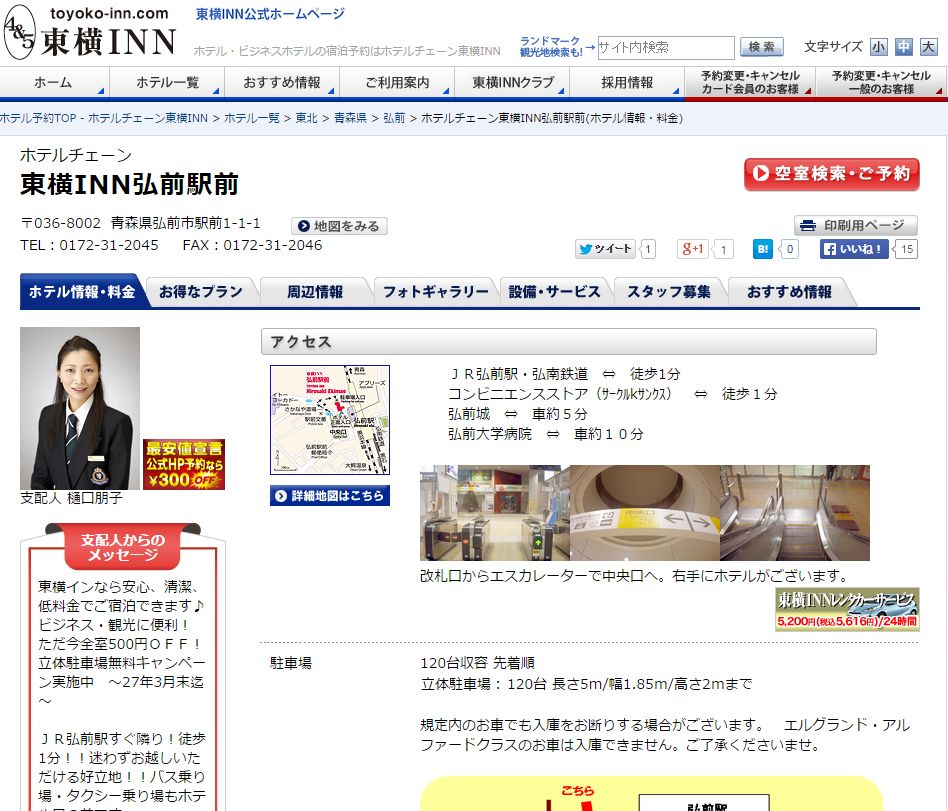Screen dimensions: 948x811
Task: Click 空室検索・ご予約 red button
Action: [831, 174]
